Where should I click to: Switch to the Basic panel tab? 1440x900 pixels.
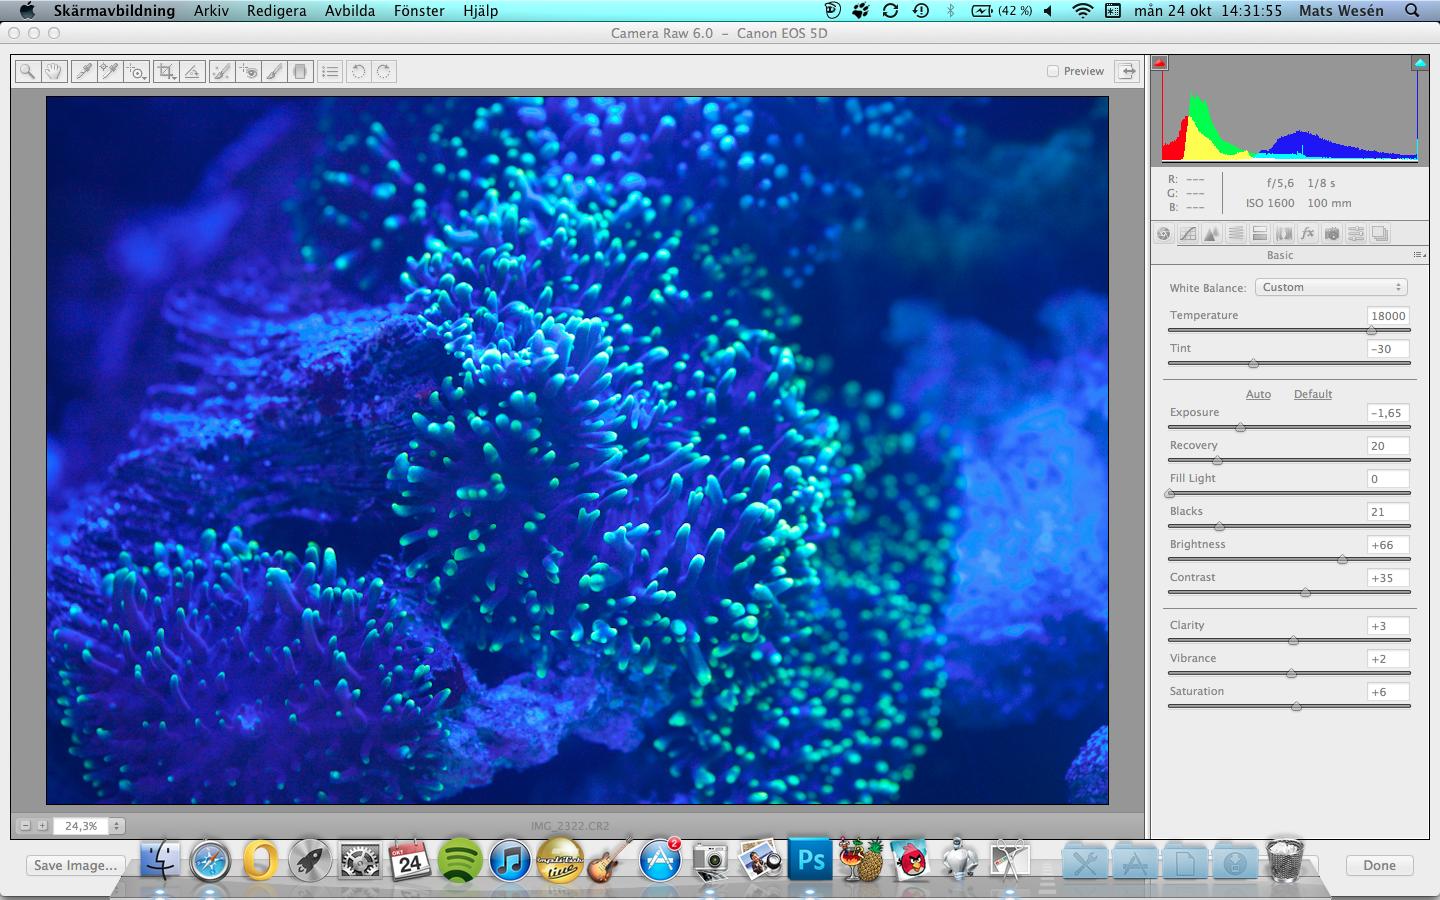pyautogui.click(x=1164, y=234)
